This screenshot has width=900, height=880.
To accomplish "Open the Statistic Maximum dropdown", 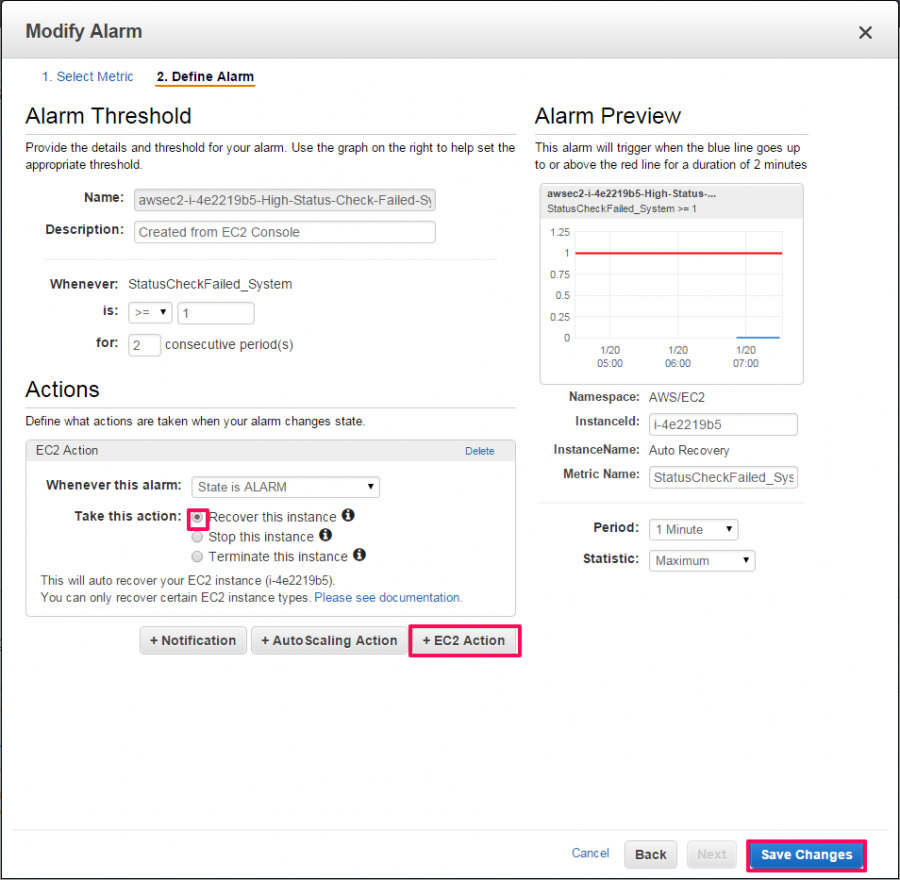I will pos(702,560).
